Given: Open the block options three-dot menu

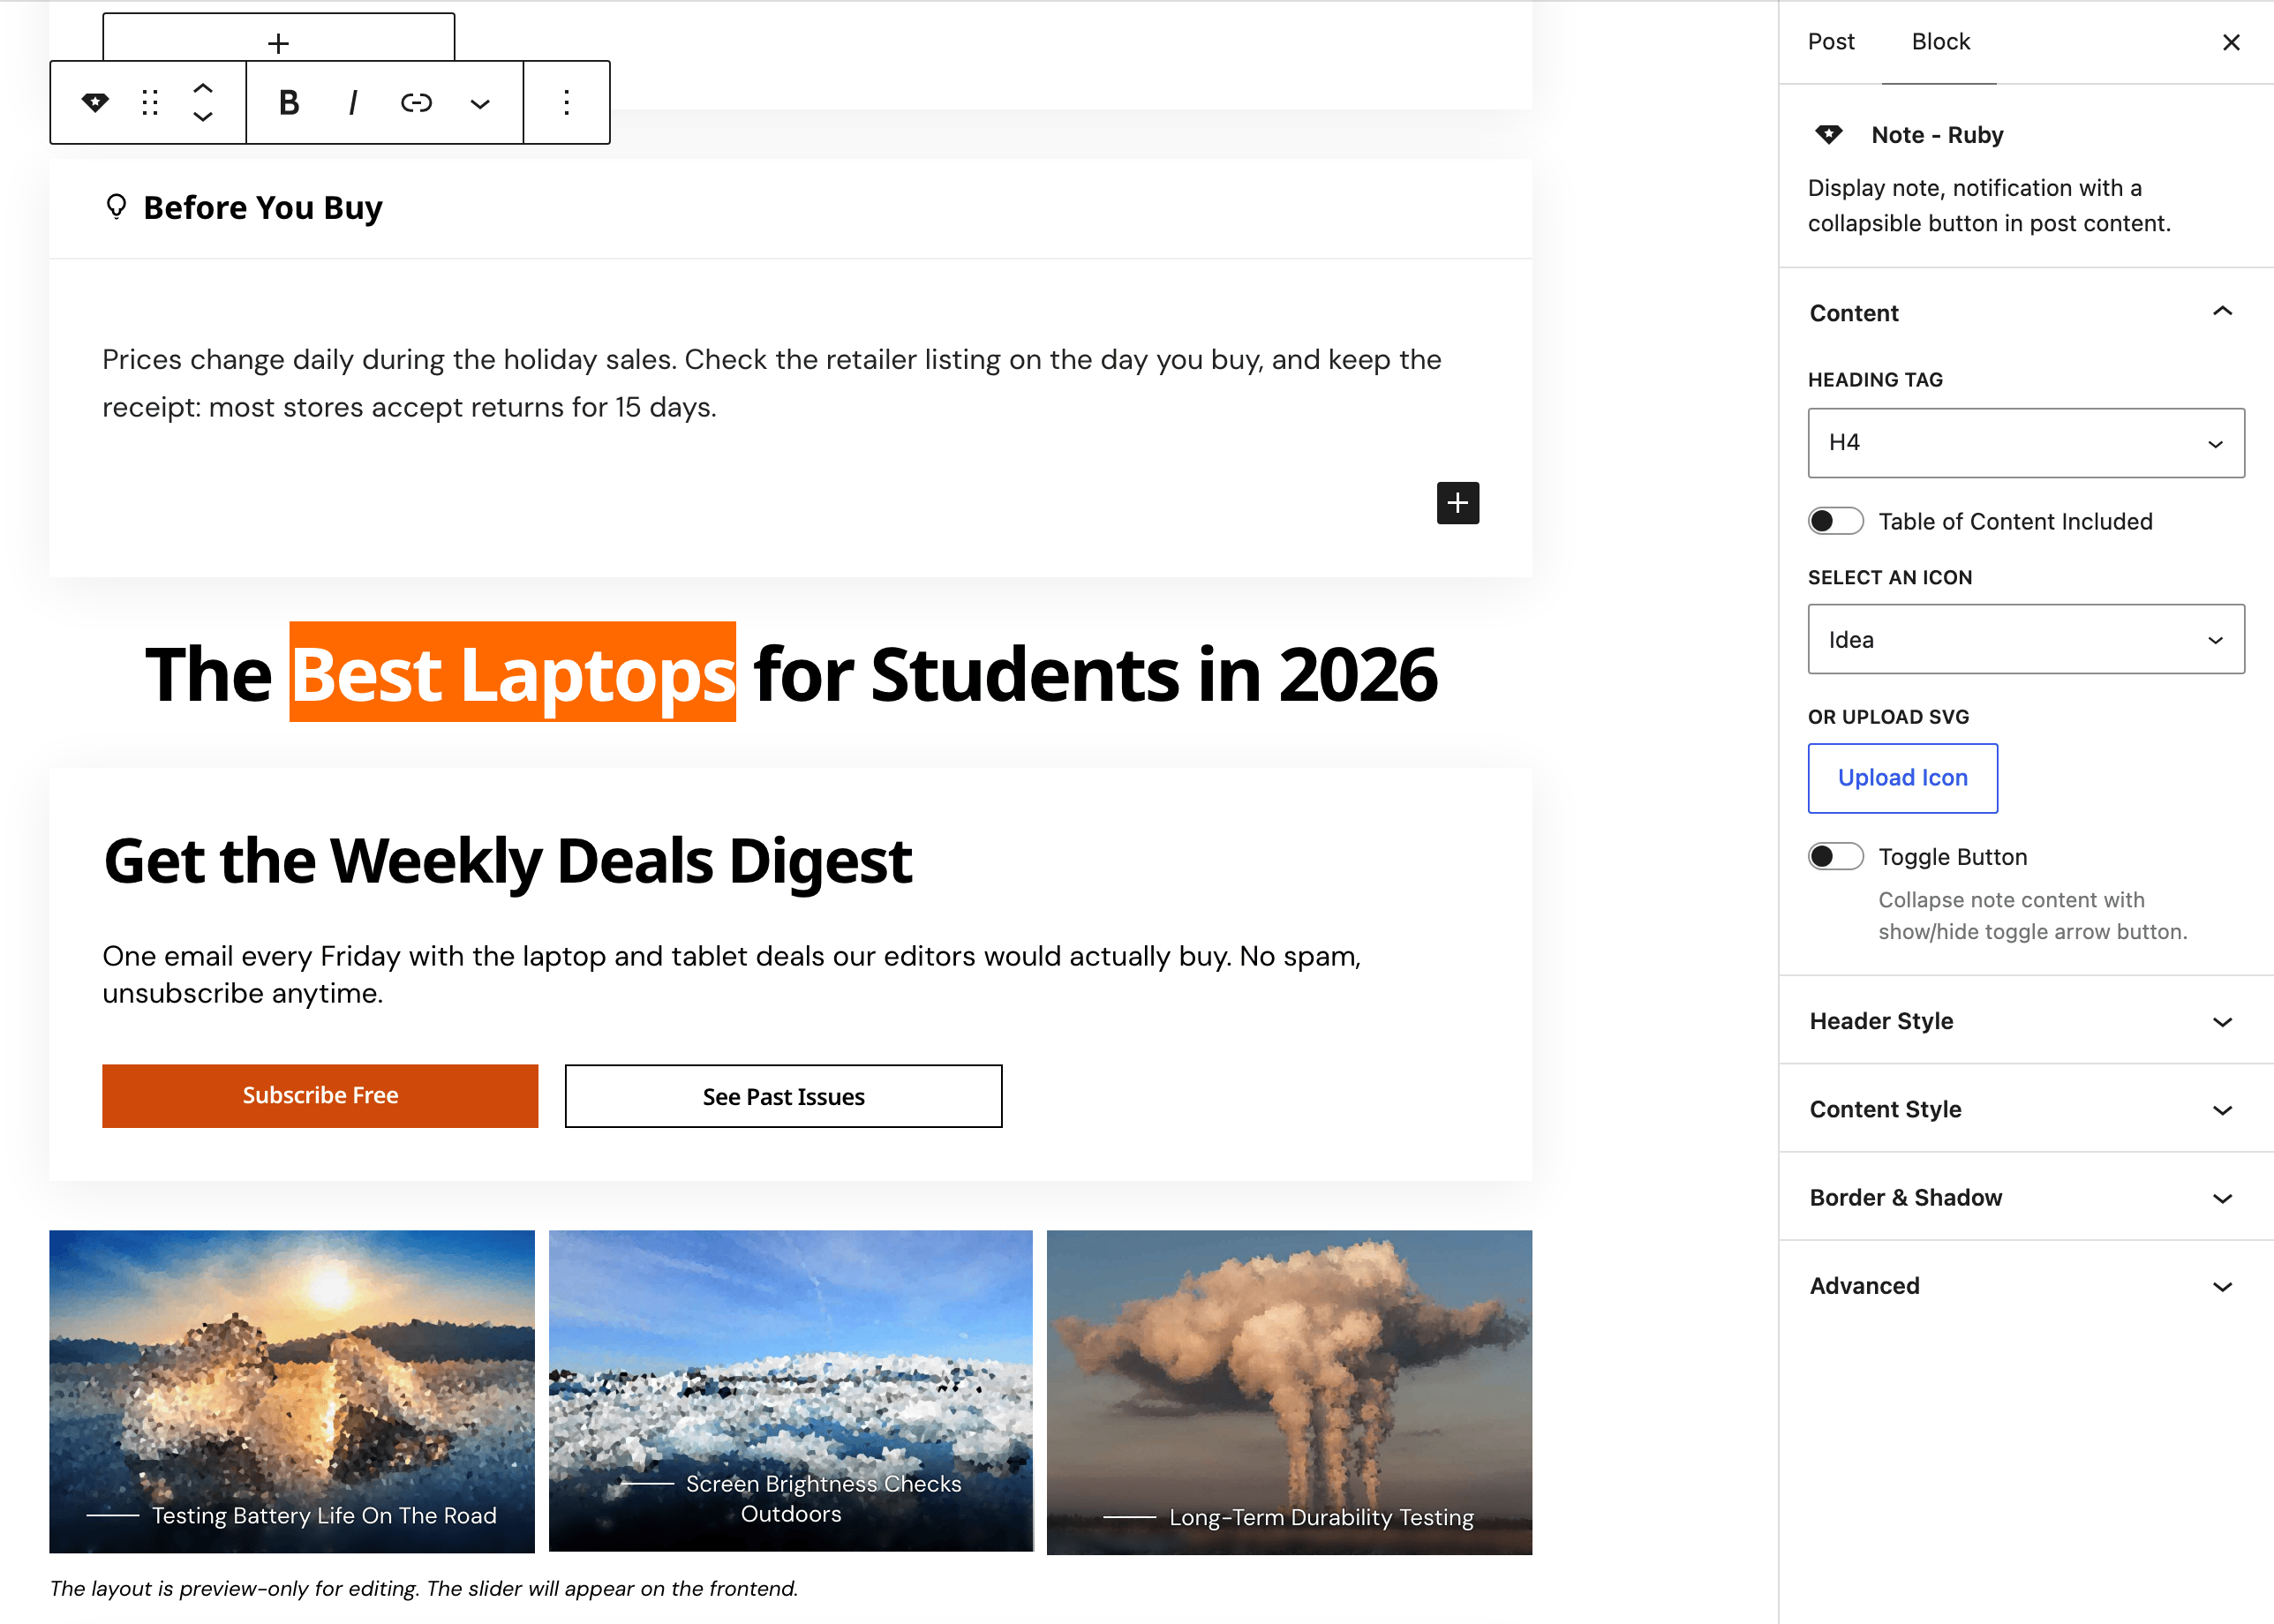Looking at the screenshot, I should (567, 102).
